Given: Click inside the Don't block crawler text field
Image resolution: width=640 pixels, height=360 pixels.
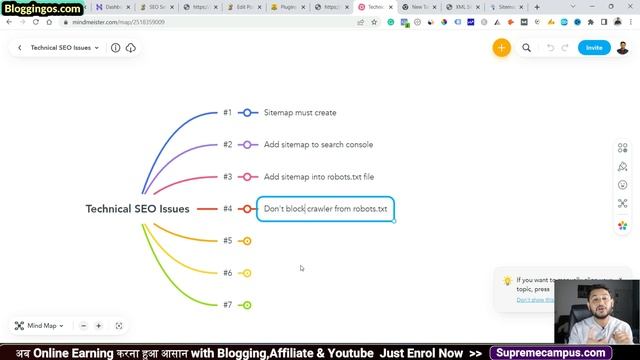Looking at the screenshot, I should 325,209.
